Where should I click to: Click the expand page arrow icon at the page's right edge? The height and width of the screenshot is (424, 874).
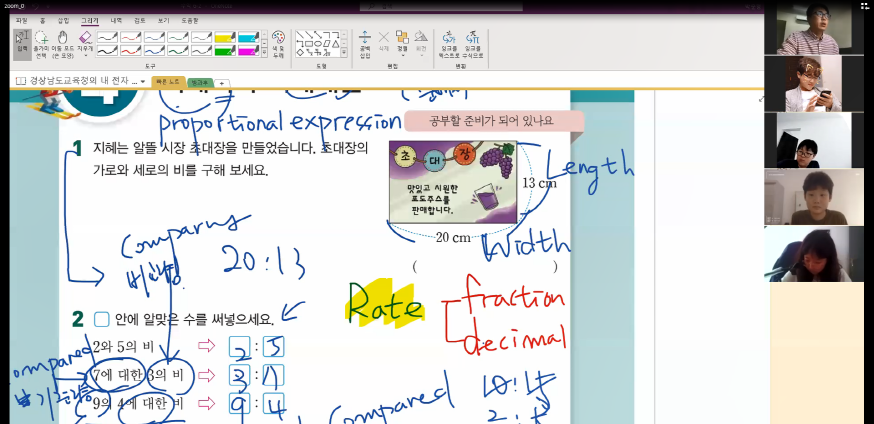(x=761, y=99)
